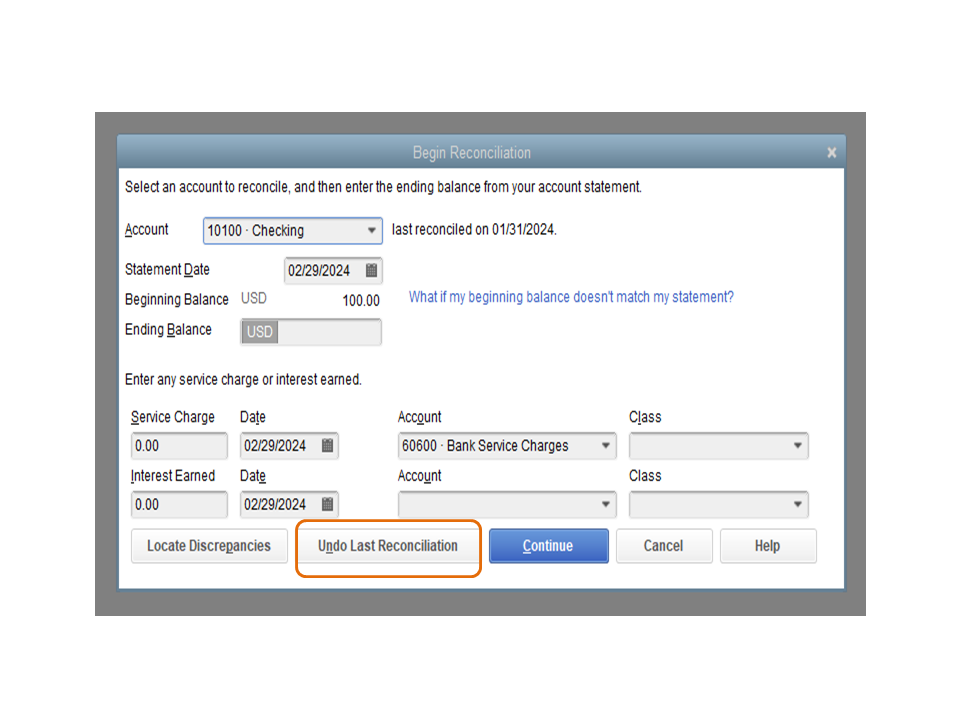Click the Locate Discrepancies button
960x720 pixels.
[x=209, y=546]
